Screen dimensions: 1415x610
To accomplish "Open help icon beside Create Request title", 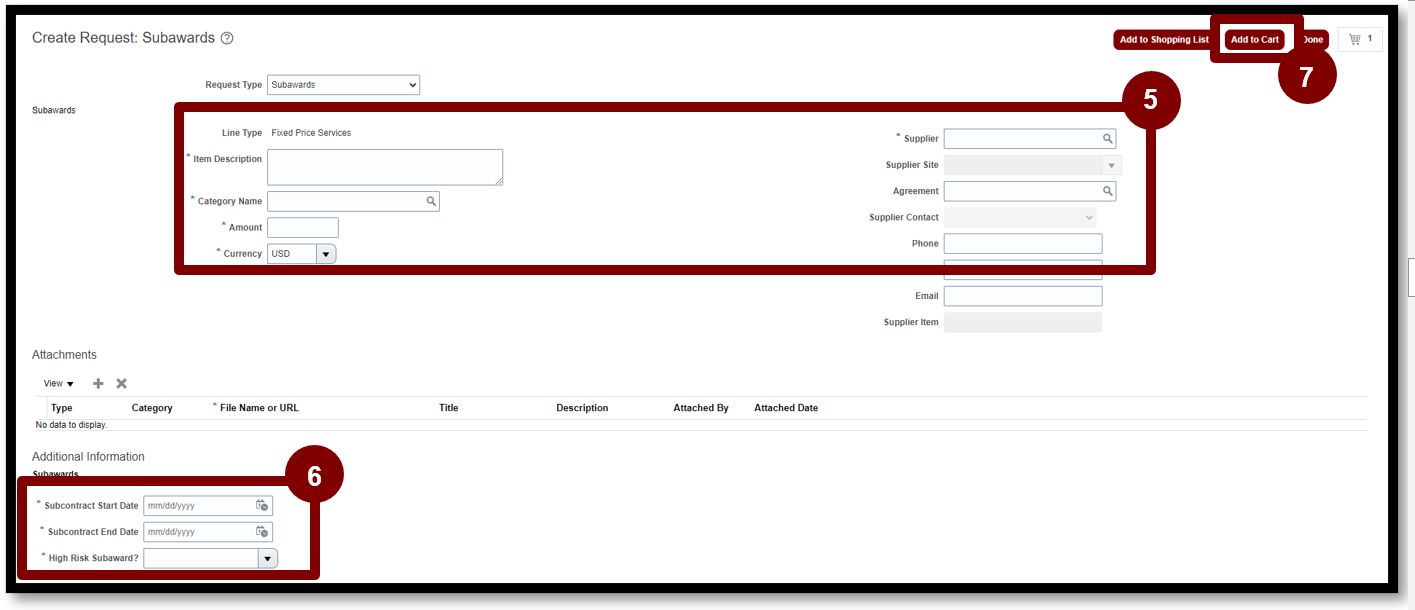I will [x=227, y=38].
